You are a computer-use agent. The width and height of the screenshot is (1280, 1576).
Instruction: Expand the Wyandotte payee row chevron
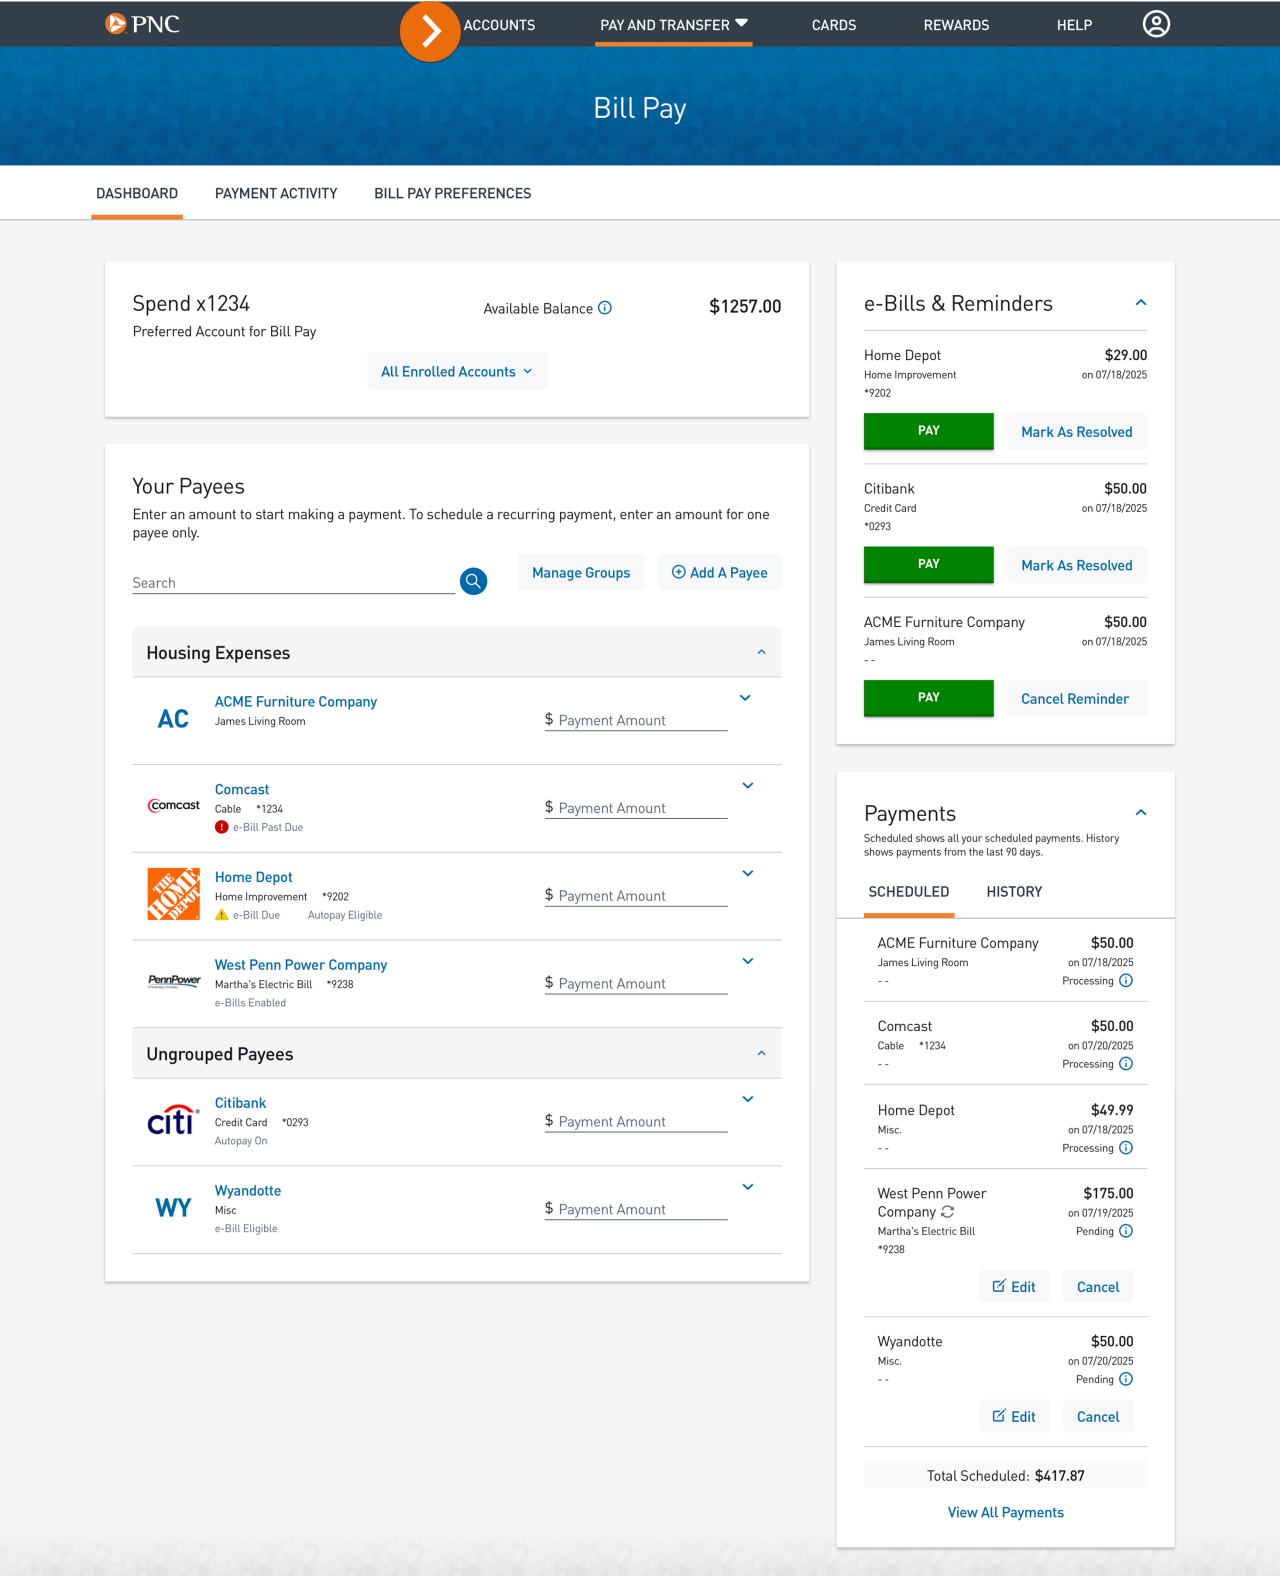(748, 1187)
